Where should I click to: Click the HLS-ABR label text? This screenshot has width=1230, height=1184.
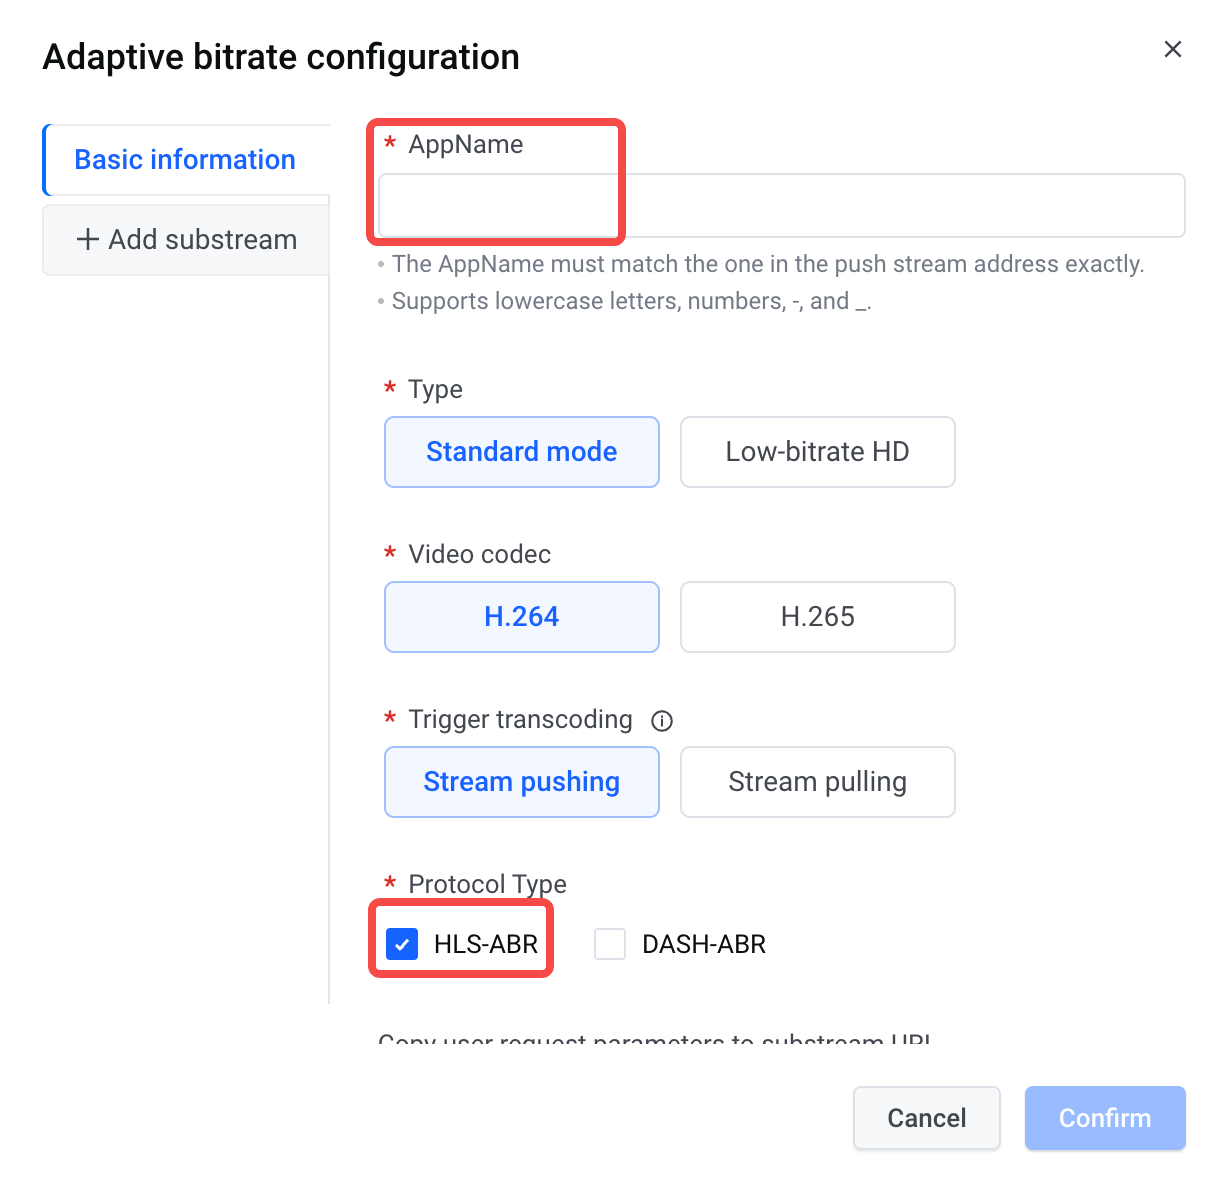(486, 944)
